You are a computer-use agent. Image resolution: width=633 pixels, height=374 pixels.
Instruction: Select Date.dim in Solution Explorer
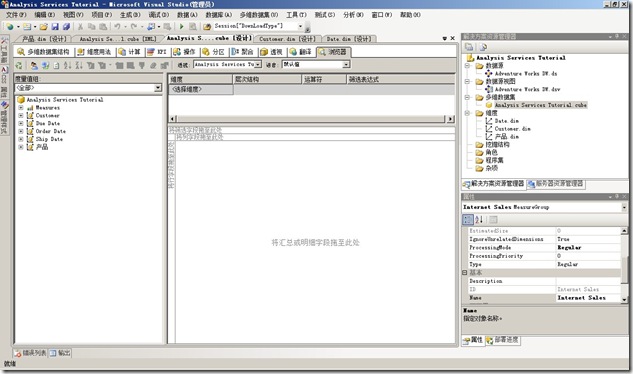point(507,121)
